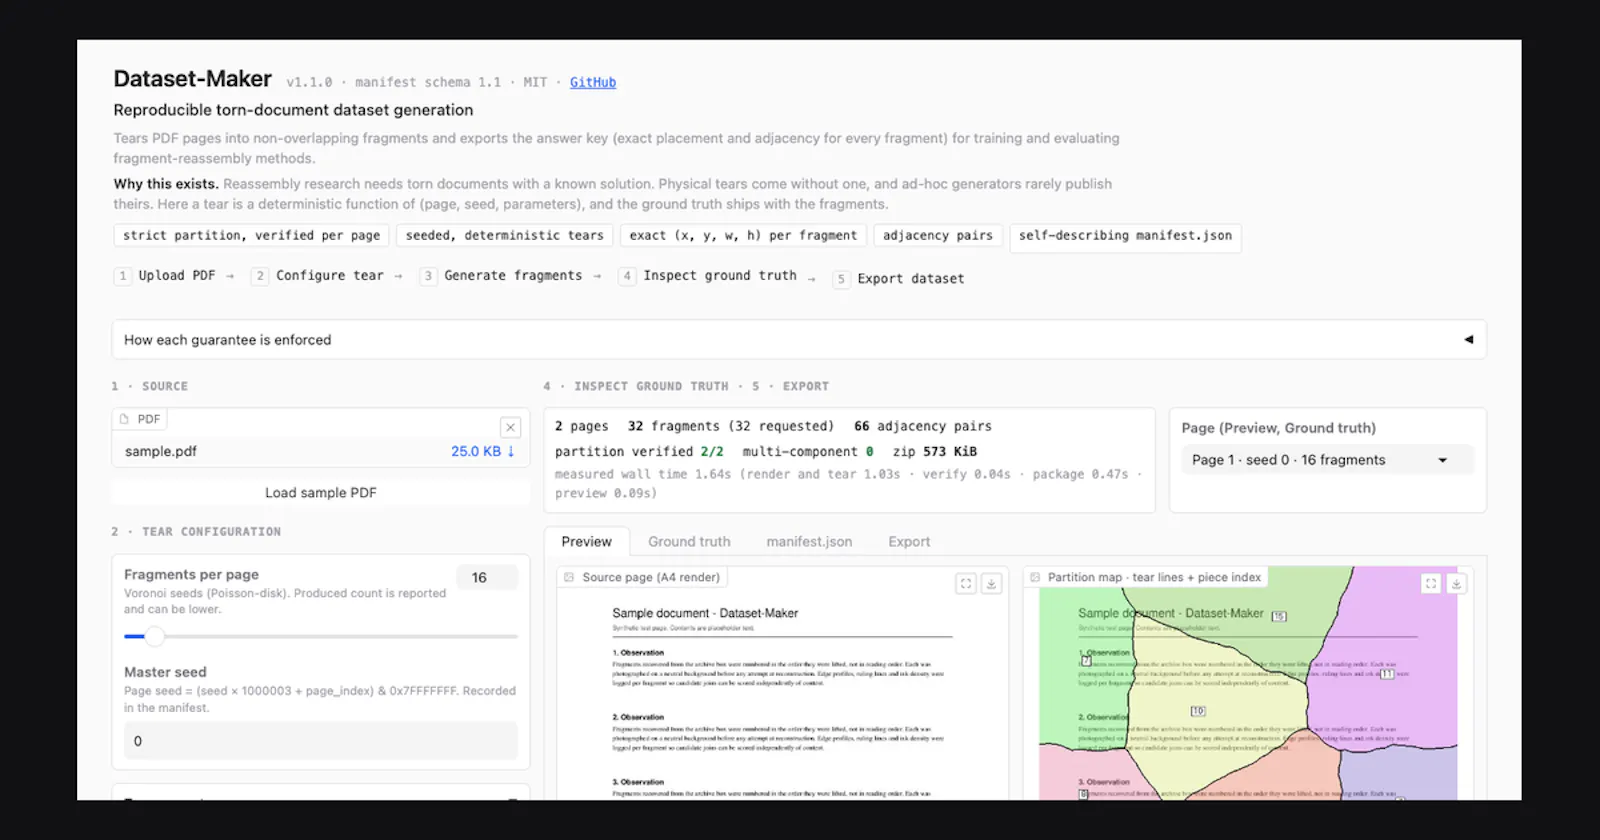Adjust the Fragments per page slider

click(x=321, y=636)
